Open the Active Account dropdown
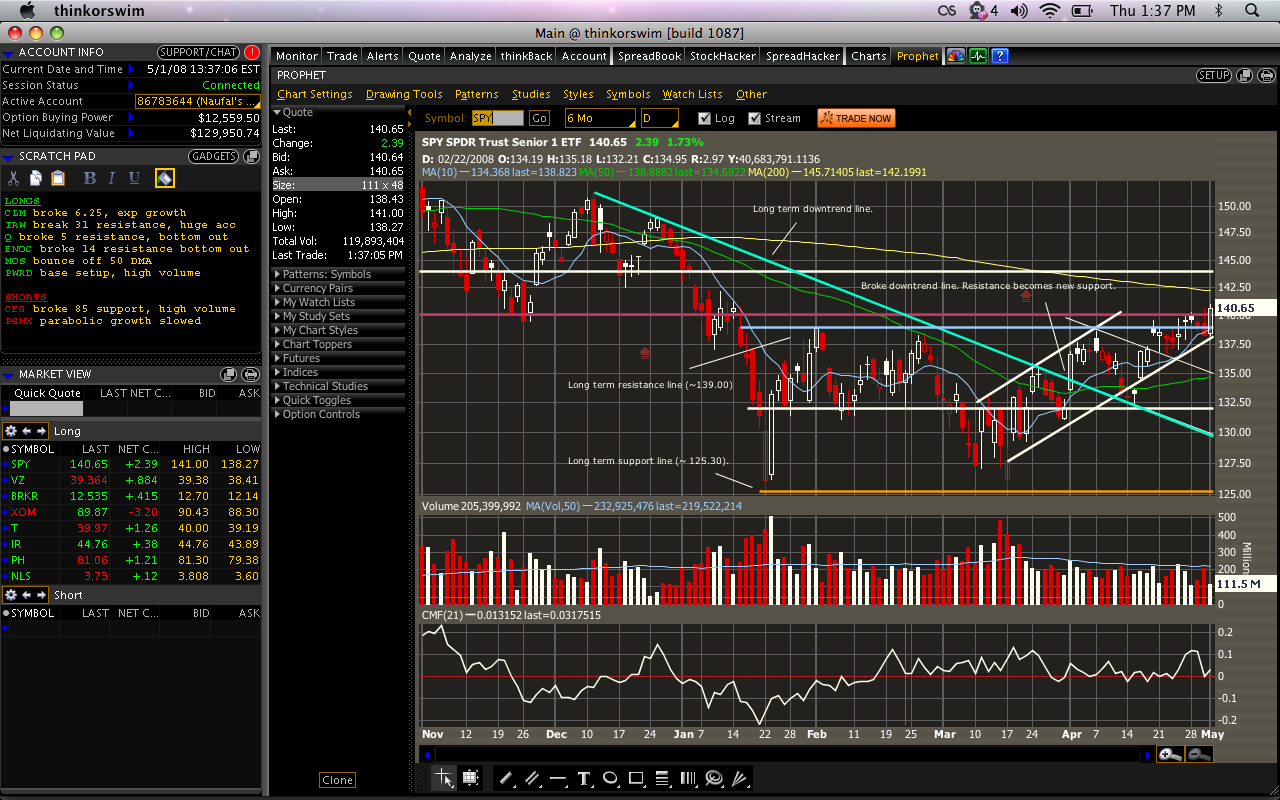 (197, 101)
